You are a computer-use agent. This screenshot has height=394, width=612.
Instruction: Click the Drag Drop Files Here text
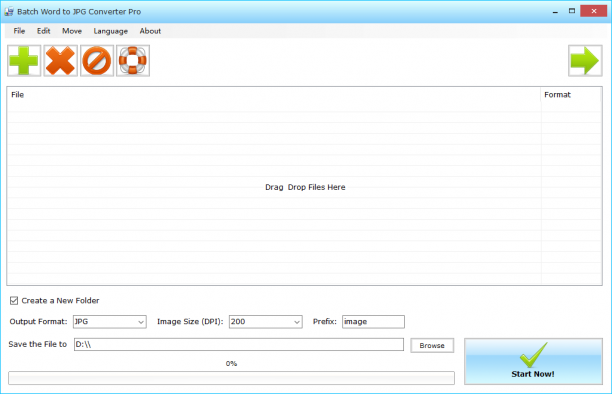(x=305, y=187)
